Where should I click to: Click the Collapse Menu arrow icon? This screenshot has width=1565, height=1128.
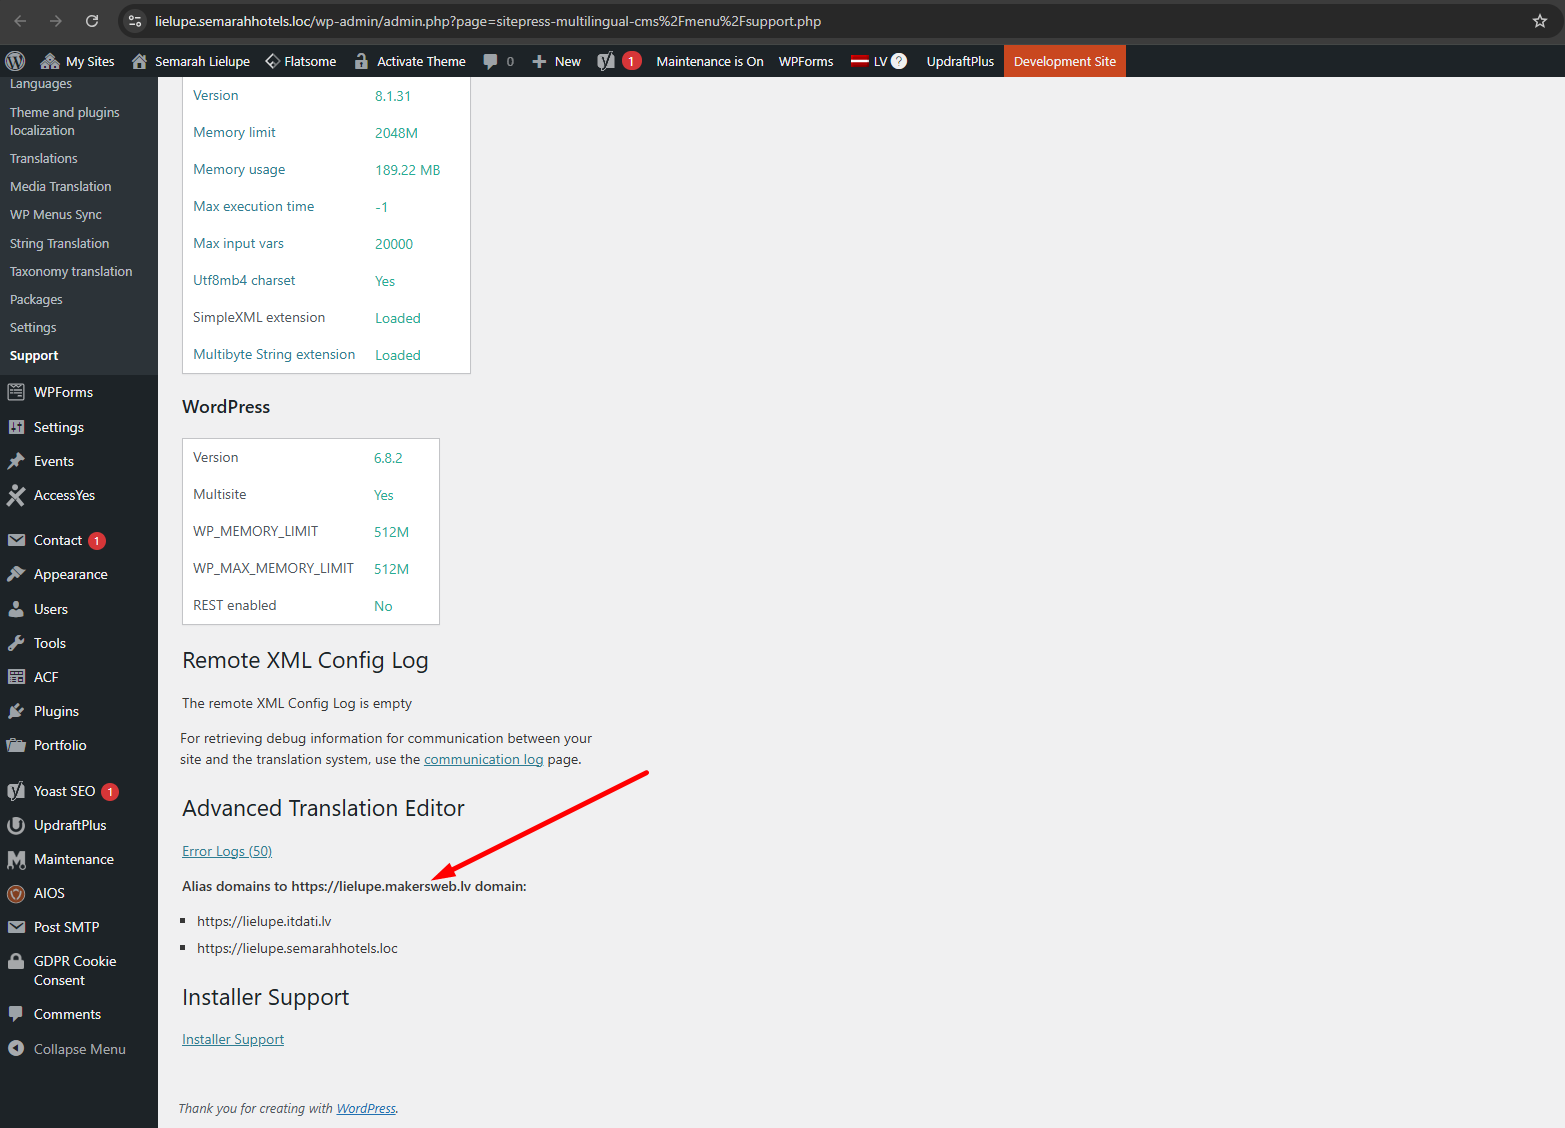(x=16, y=1048)
